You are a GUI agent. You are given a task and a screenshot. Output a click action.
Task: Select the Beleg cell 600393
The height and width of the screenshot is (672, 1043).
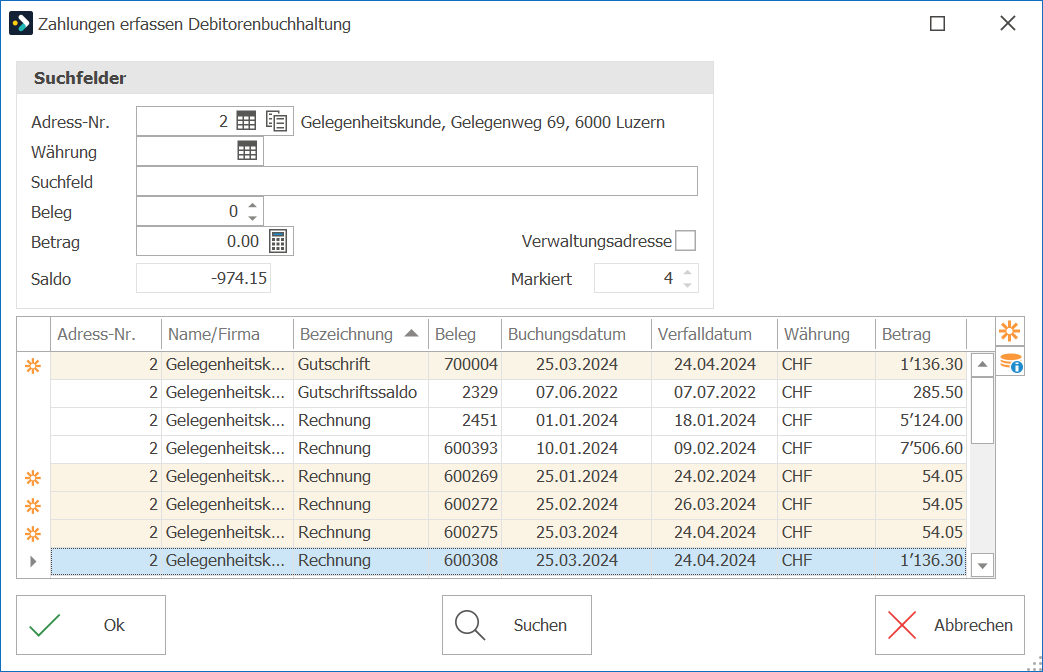pyautogui.click(x=465, y=448)
